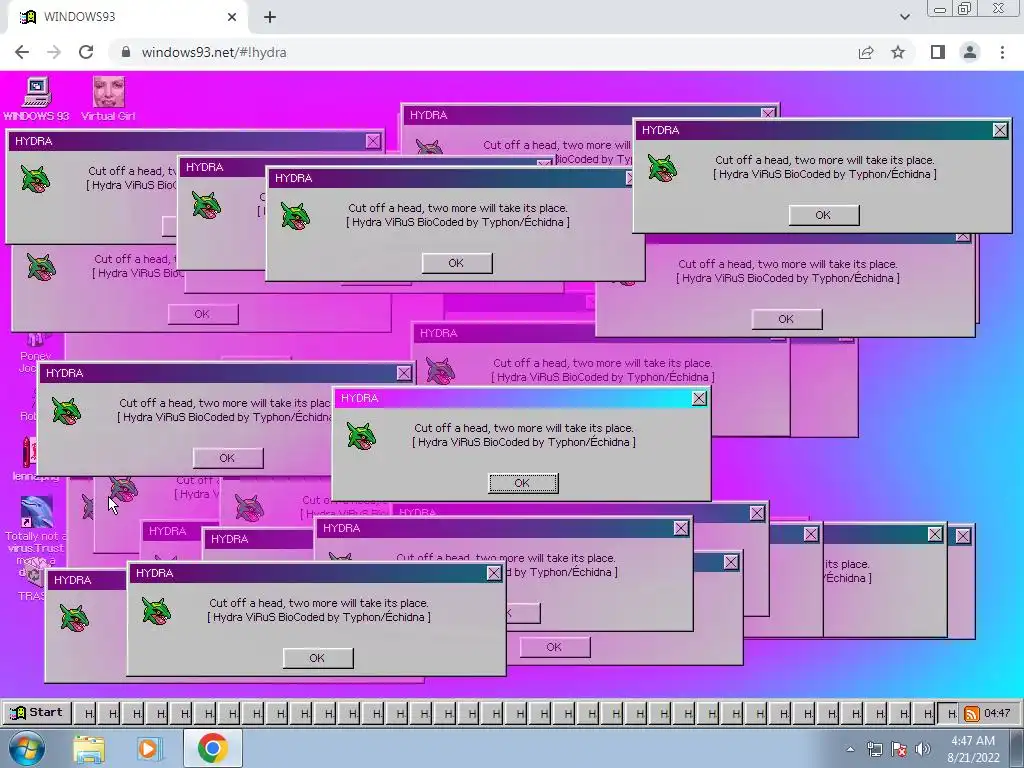Open the Windows 93 Start button

(x=37, y=712)
